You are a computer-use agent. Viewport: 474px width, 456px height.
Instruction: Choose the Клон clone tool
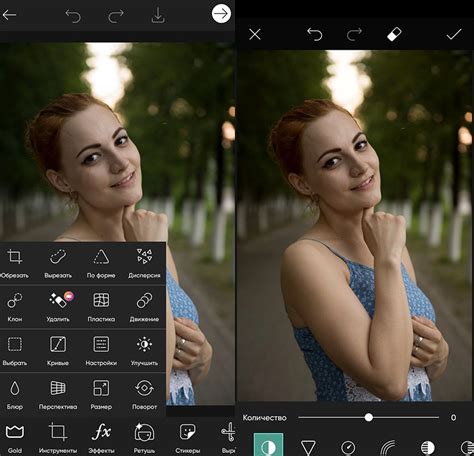(x=15, y=307)
